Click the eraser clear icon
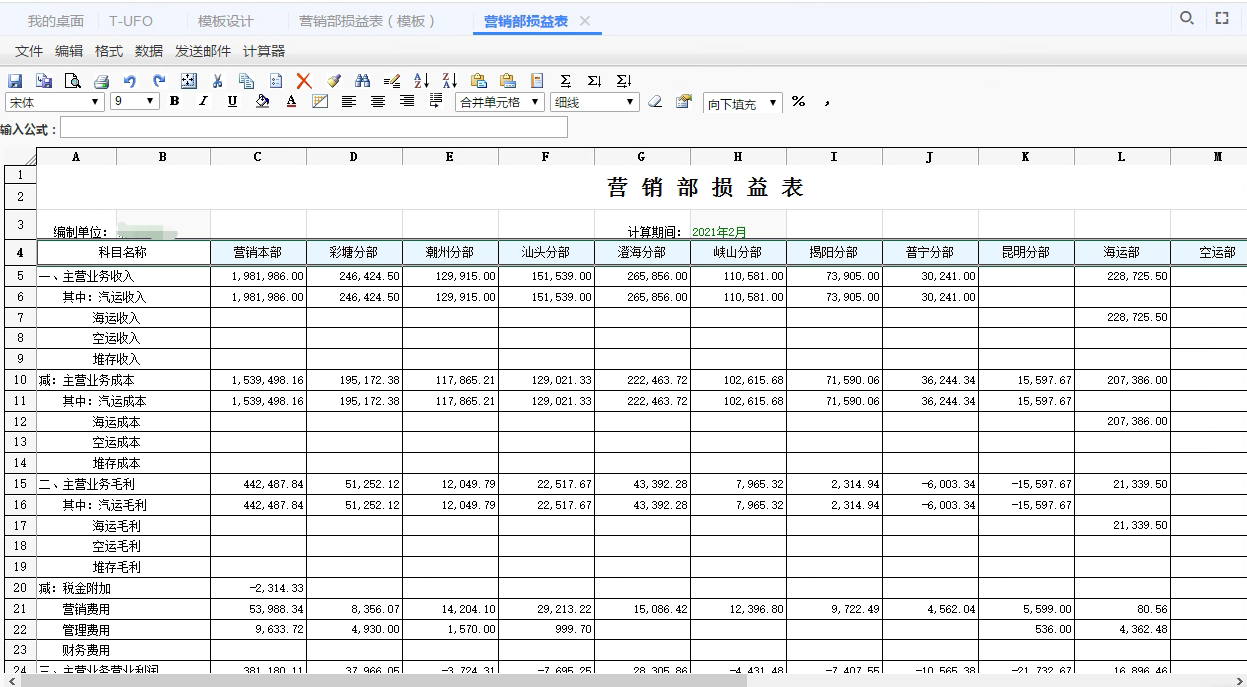Image resolution: width=1247 pixels, height=687 pixels. coord(655,102)
